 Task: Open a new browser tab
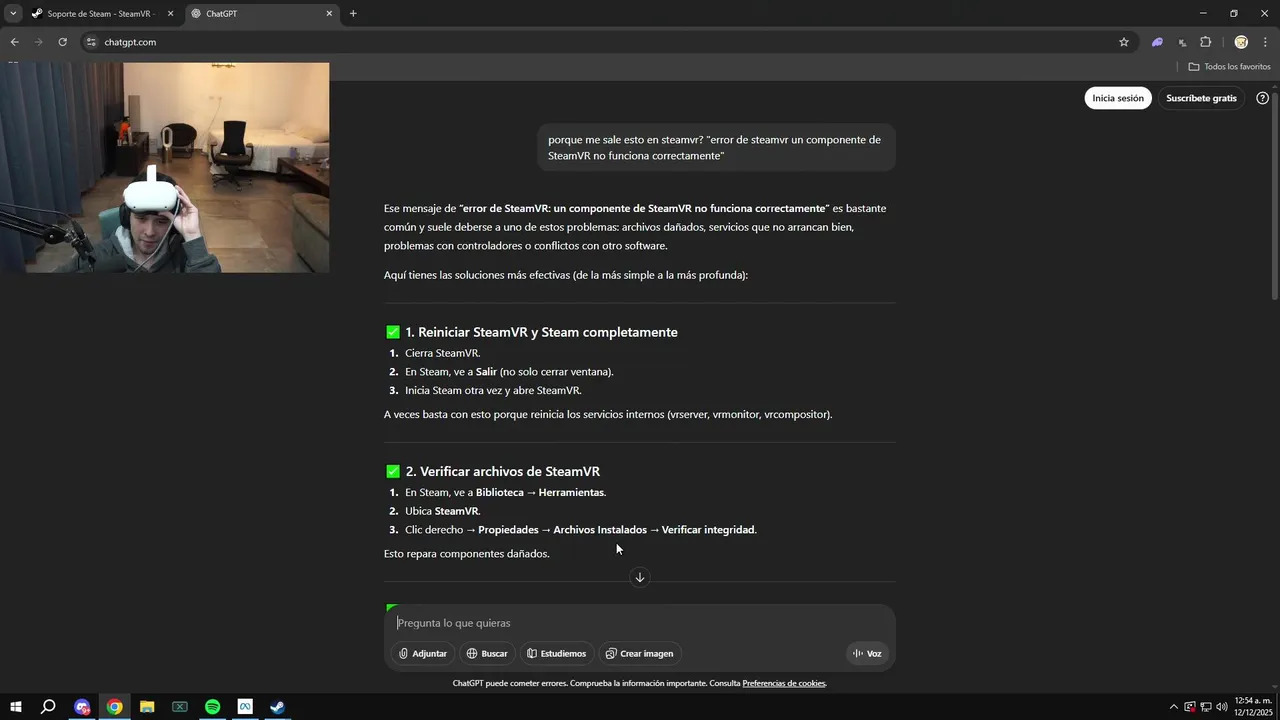pyautogui.click(x=353, y=14)
